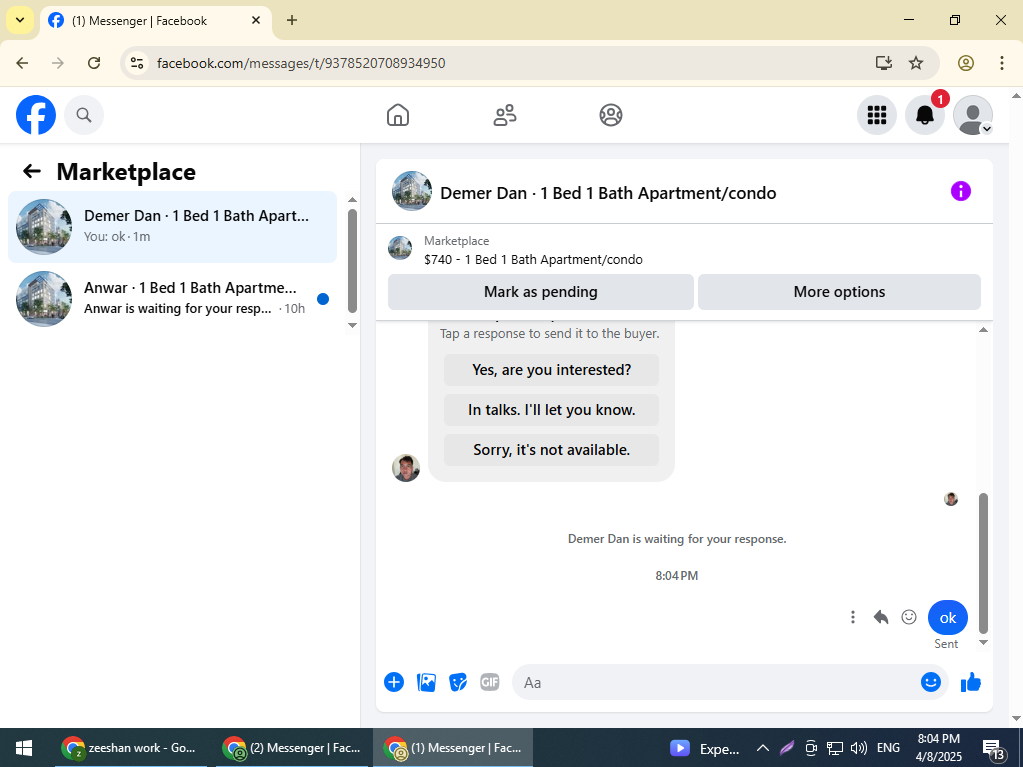Go to the Home feed icon
1023x767 pixels.
coord(398,115)
